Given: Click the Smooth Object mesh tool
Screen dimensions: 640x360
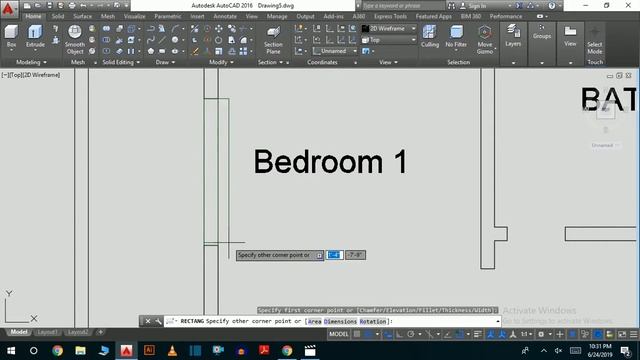Looking at the screenshot, I should tap(75, 40).
